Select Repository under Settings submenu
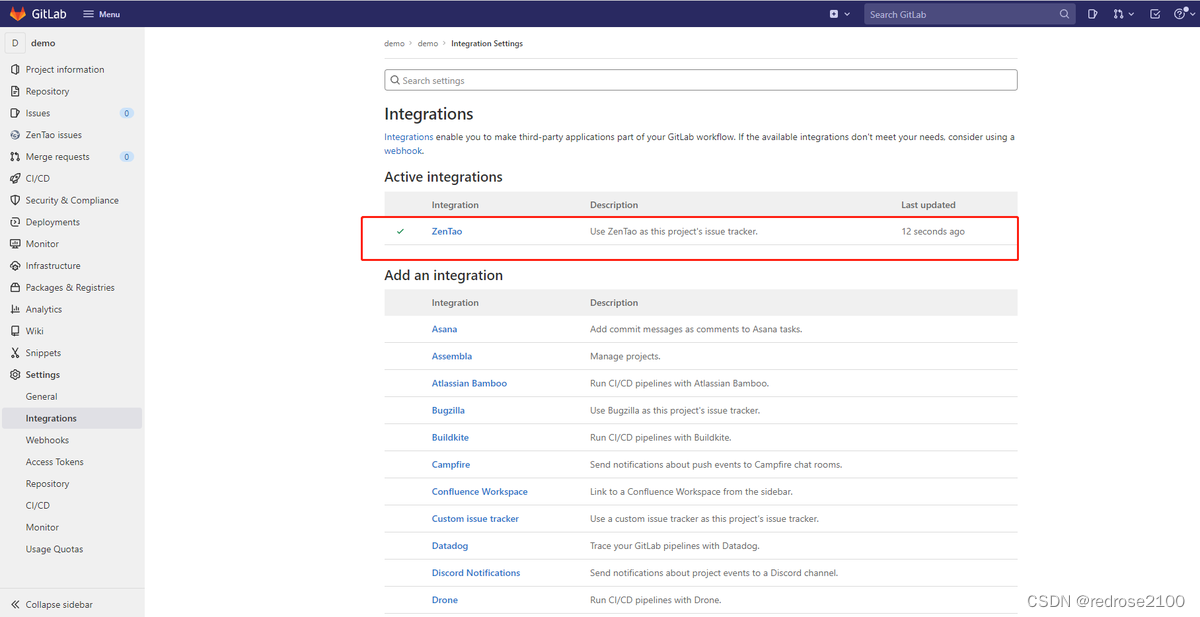This screenshot has height=617, width=1200. click(48, 484)
